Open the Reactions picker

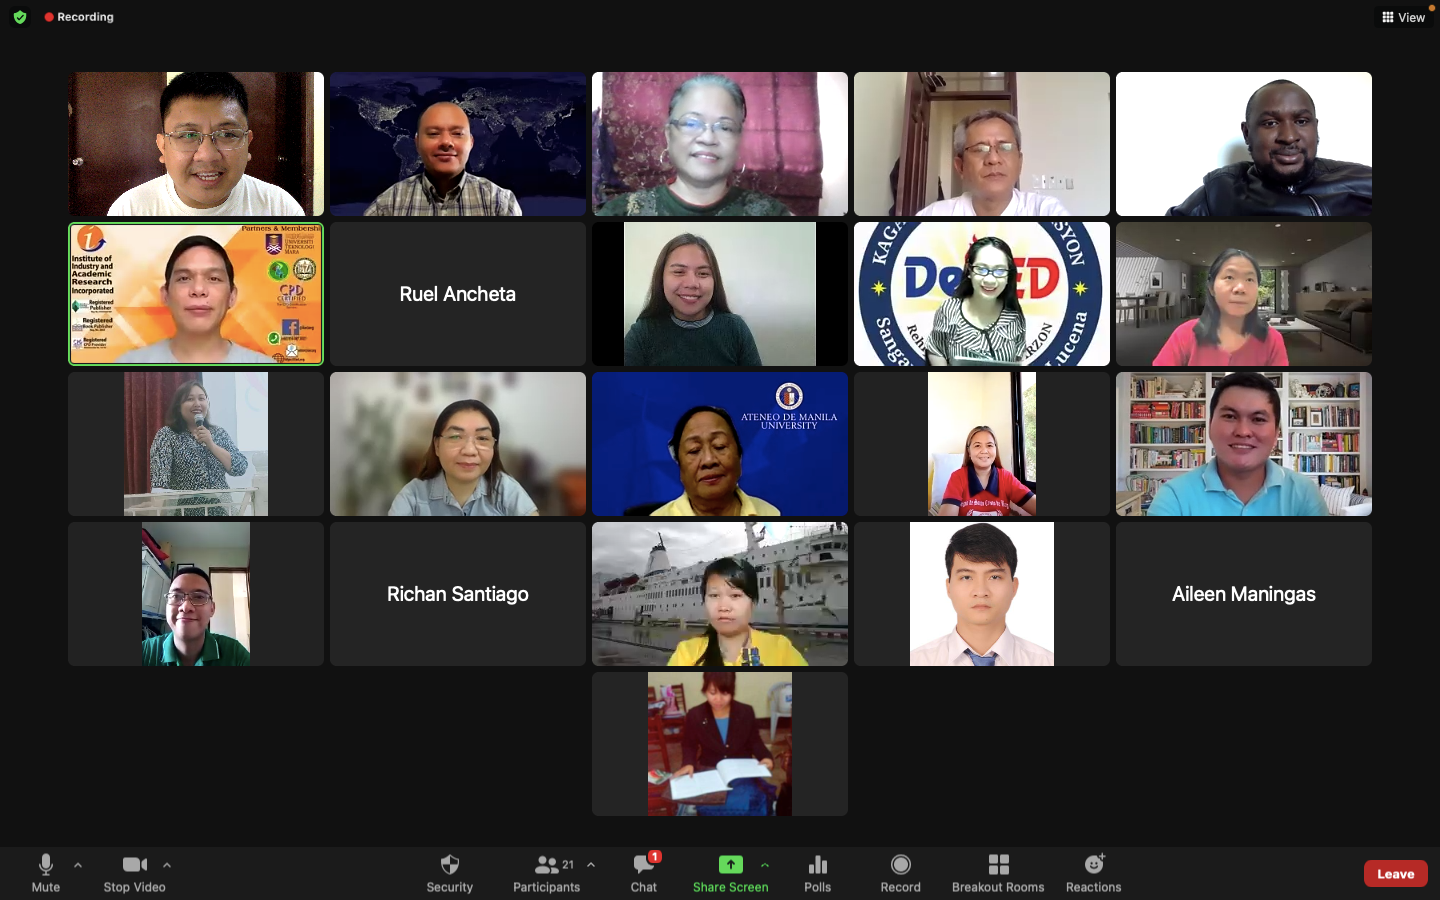[1093, 872]
